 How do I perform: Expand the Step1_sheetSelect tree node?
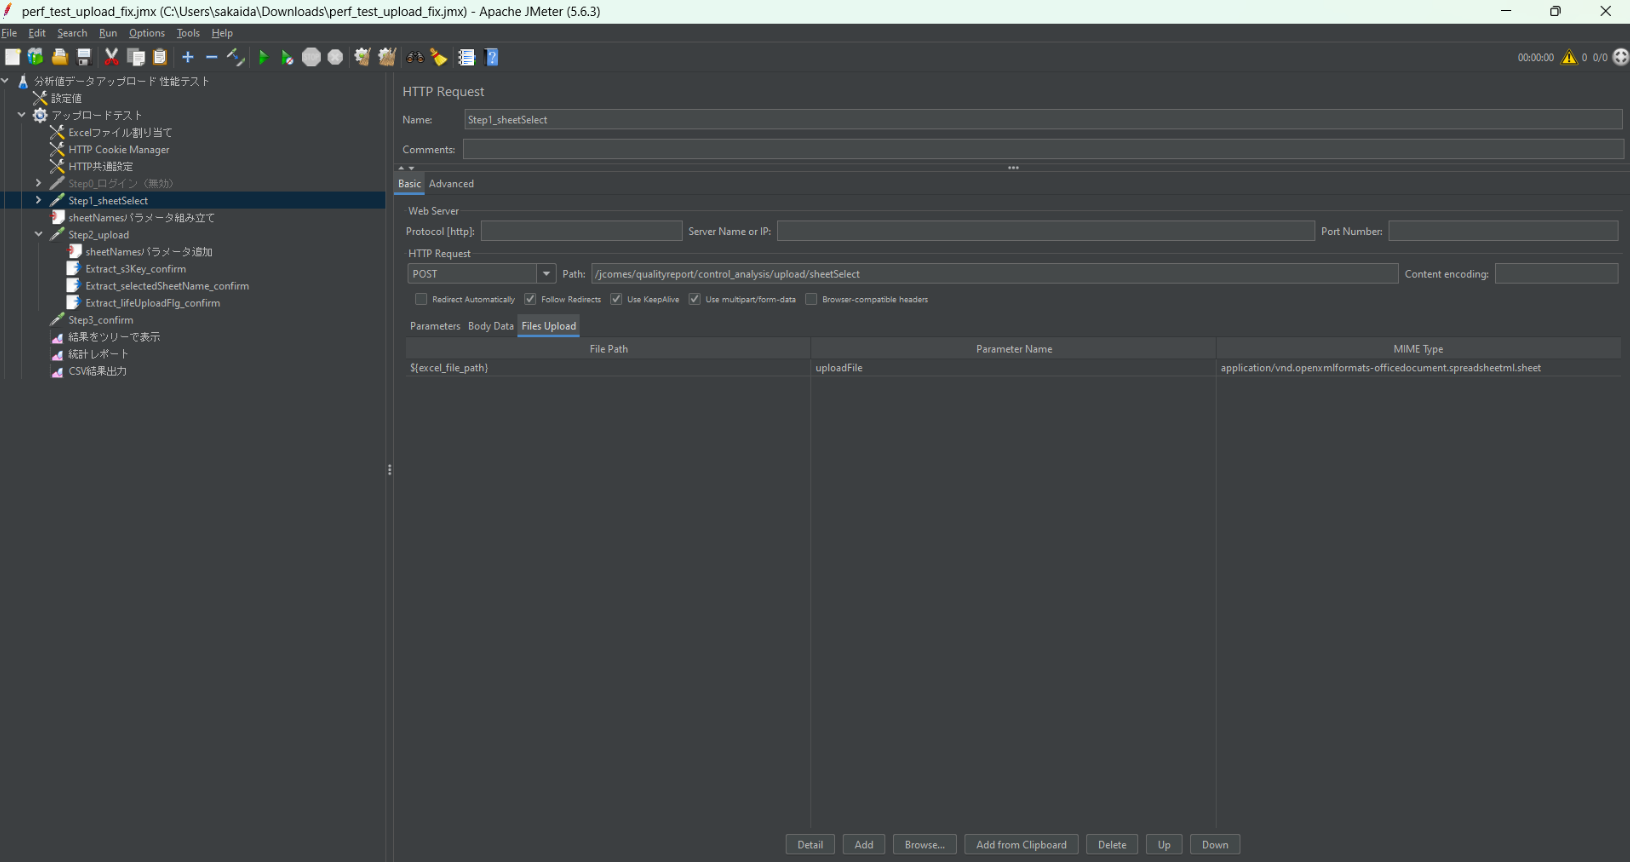point(38,201)
